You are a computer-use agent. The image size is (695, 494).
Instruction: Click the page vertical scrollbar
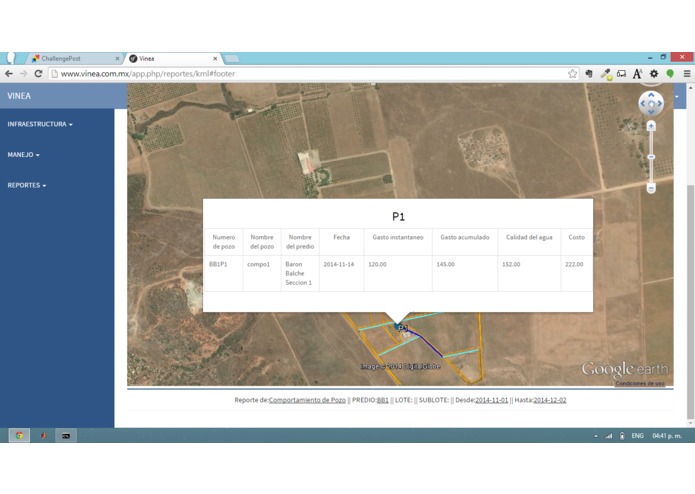click(690, 301)
